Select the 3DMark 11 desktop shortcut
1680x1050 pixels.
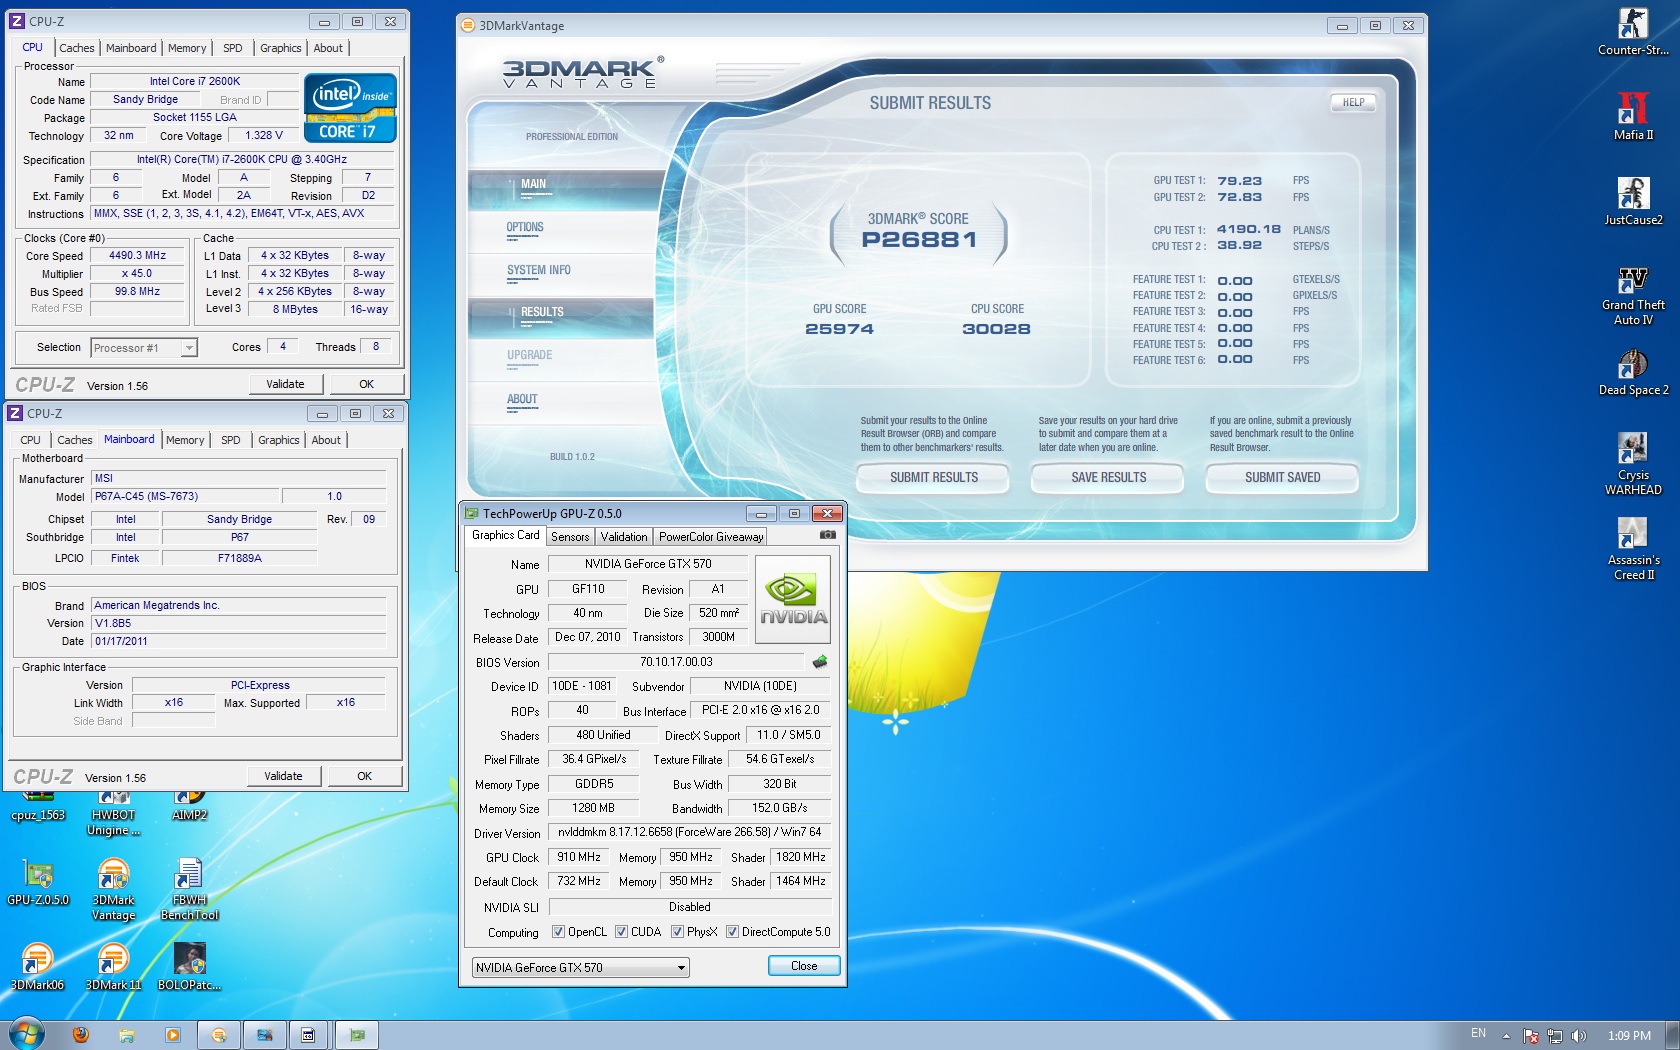[113, 966]
